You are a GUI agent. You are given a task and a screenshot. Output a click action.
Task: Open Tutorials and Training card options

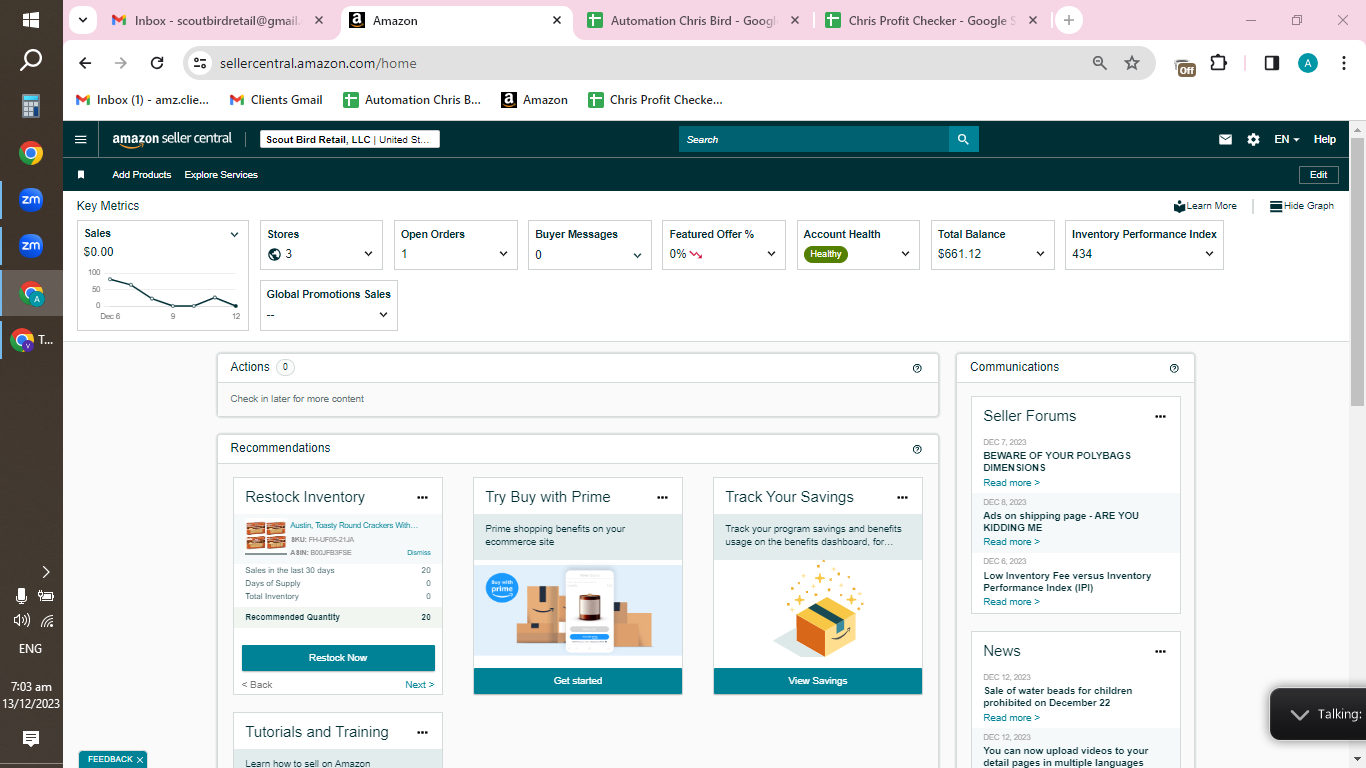pos(422,732)
